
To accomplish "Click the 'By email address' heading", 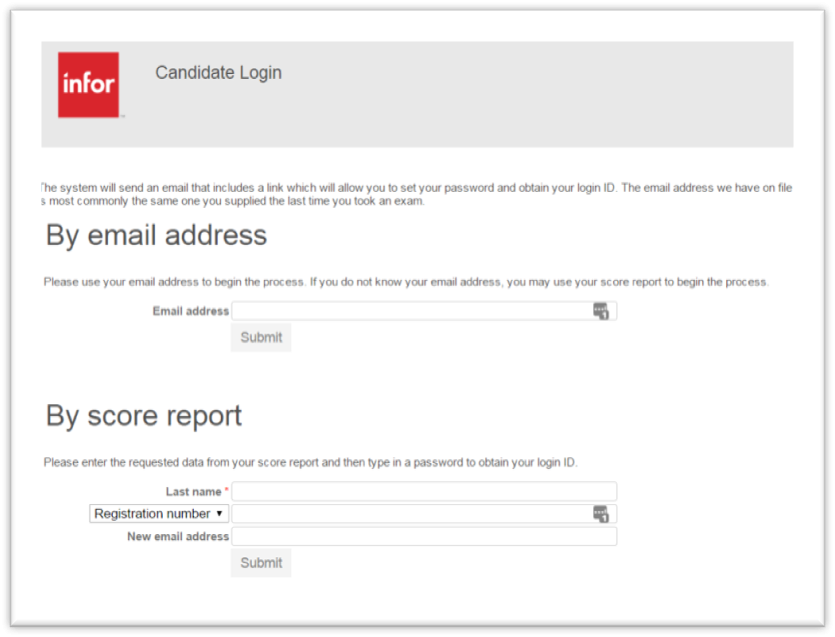I will pyautogui.click(x=156, y=235).
